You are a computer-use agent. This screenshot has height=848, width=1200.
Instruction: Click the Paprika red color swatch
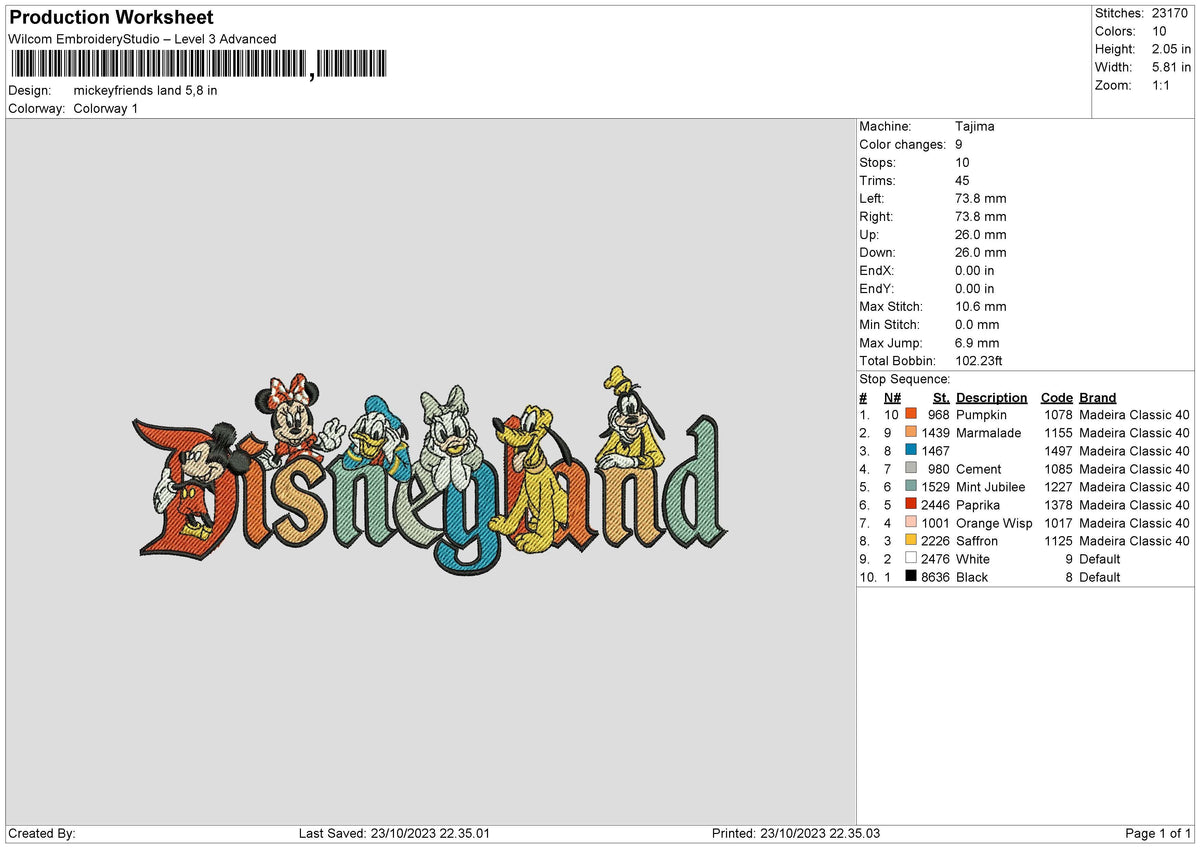click(x=911, y=504)
